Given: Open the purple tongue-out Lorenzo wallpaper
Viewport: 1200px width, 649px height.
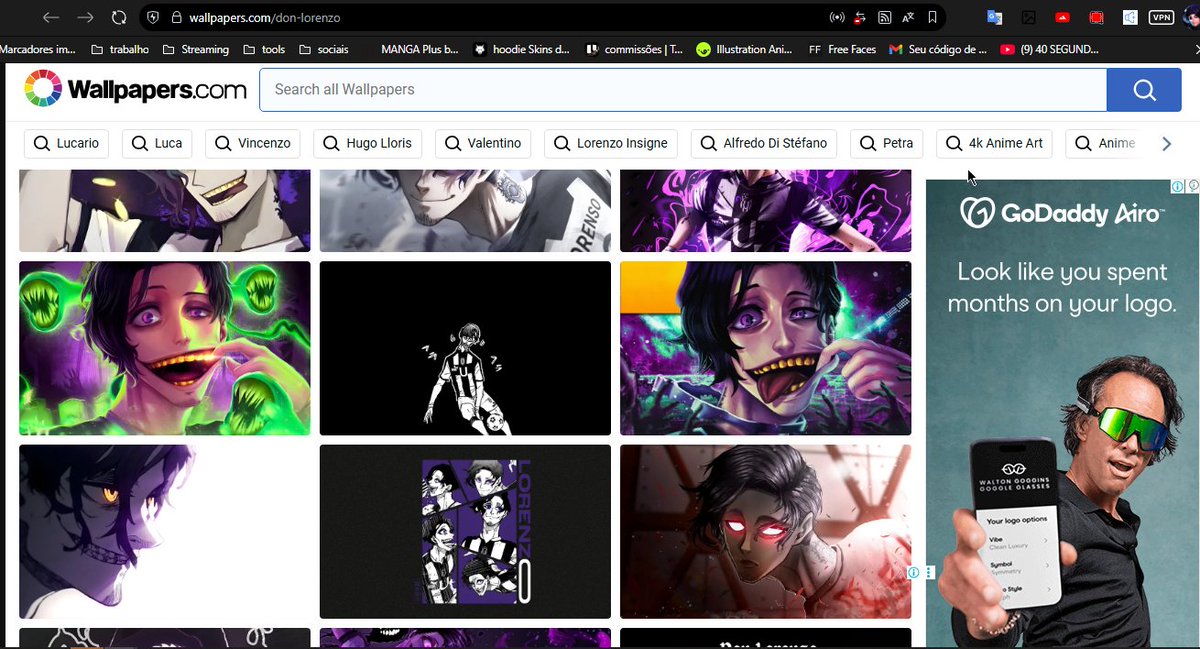Looking at the screenshot, I should 765,348.
